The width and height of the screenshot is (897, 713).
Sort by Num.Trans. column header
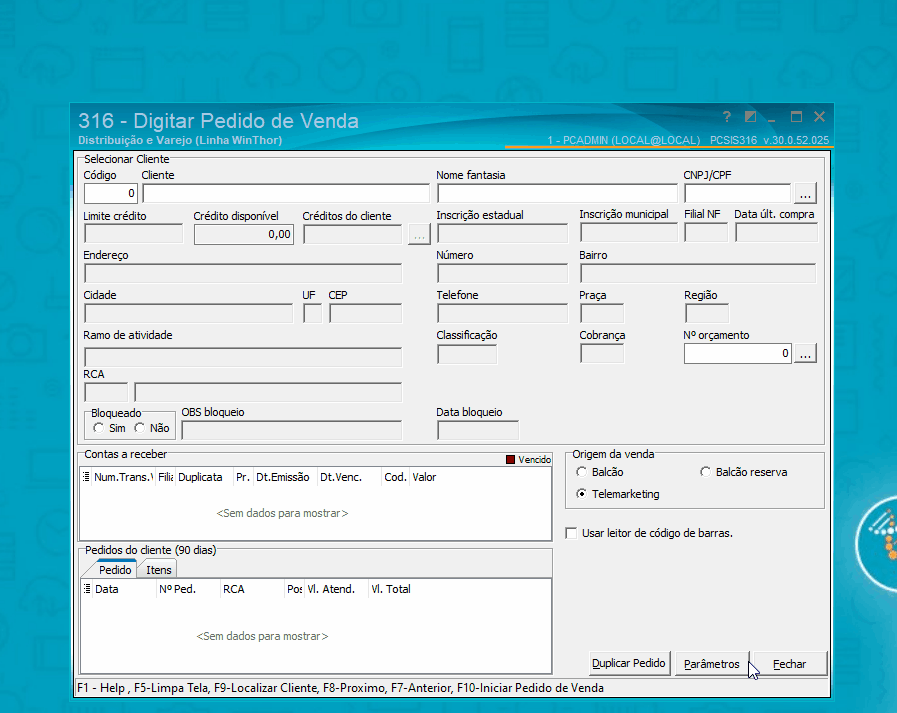(x=124, y=477)
